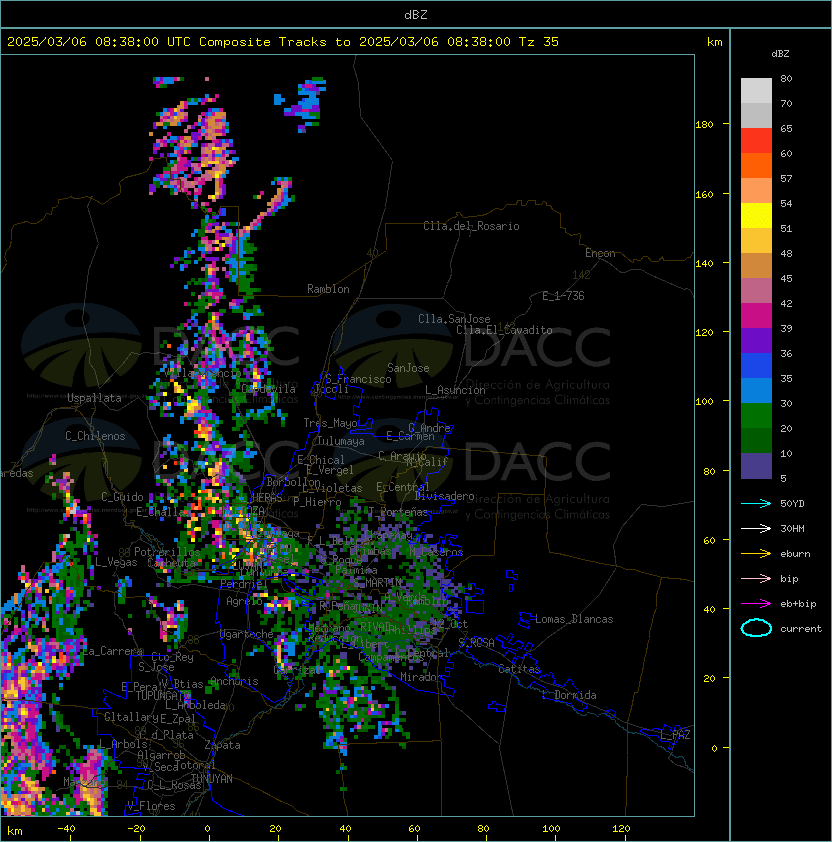
Task: Select the purple 36-39 dBZ swatch
Action: [x=756, y=341]
